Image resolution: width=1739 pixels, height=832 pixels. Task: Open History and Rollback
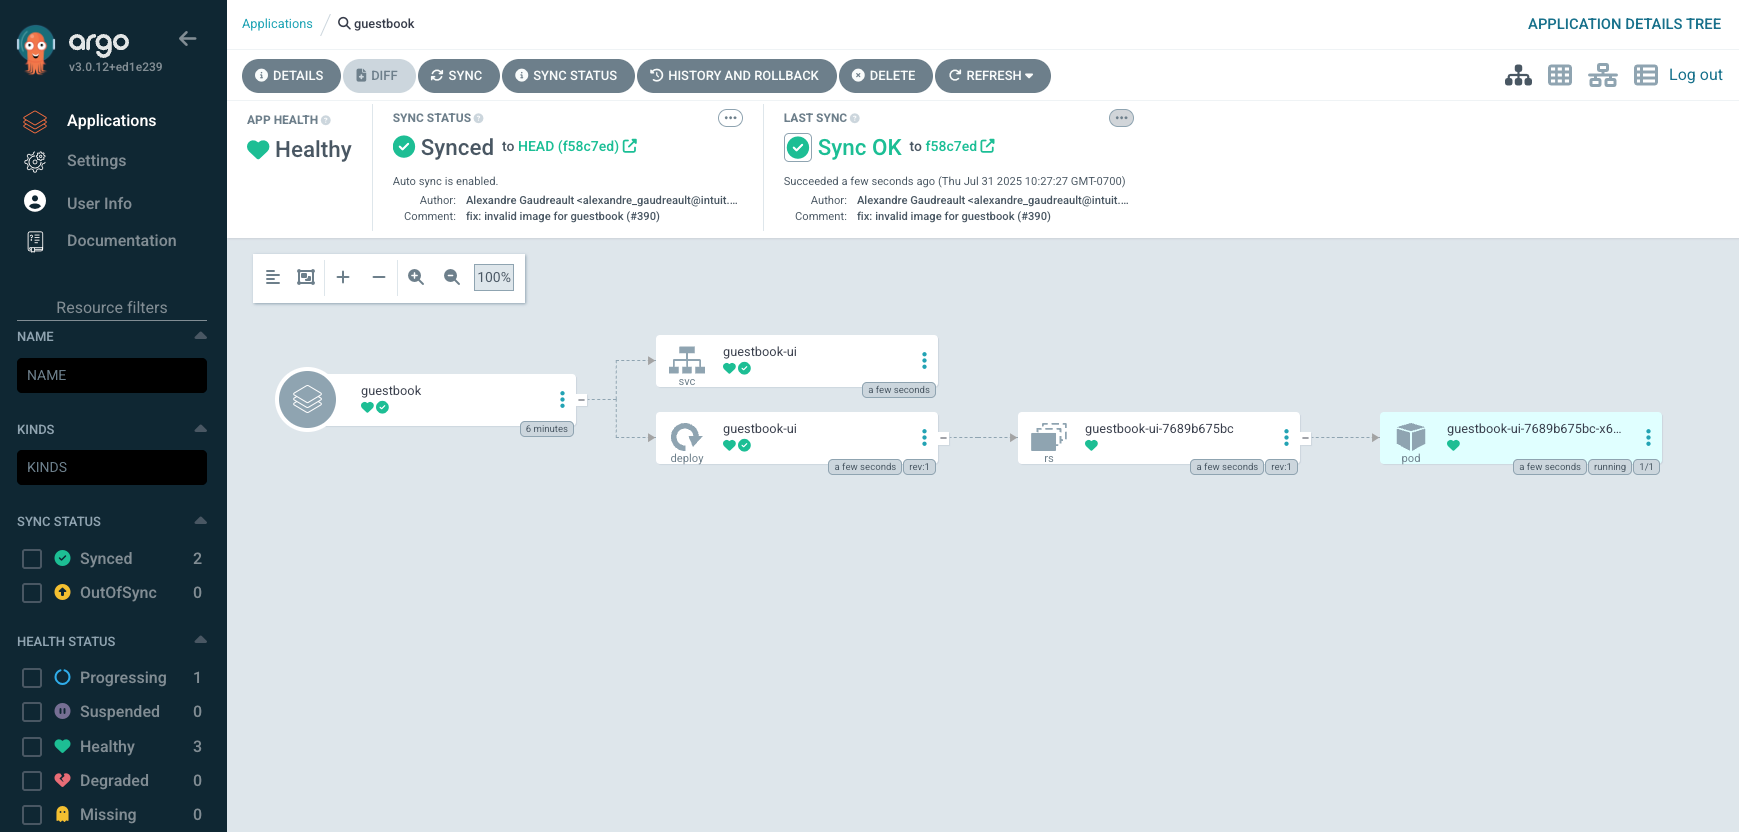point(736,76)
